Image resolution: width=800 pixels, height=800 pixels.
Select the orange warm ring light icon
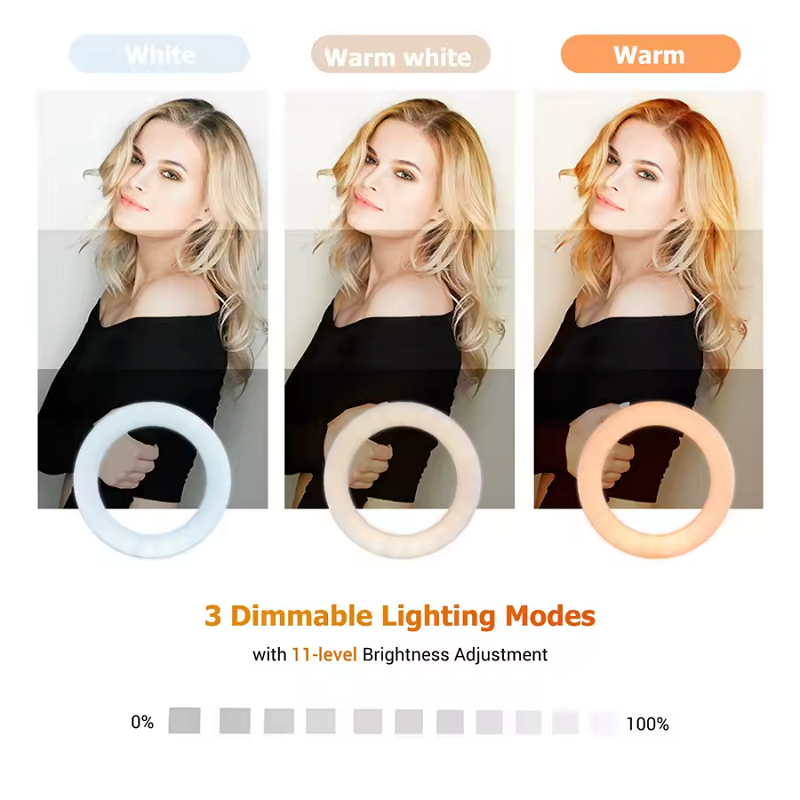656,480
